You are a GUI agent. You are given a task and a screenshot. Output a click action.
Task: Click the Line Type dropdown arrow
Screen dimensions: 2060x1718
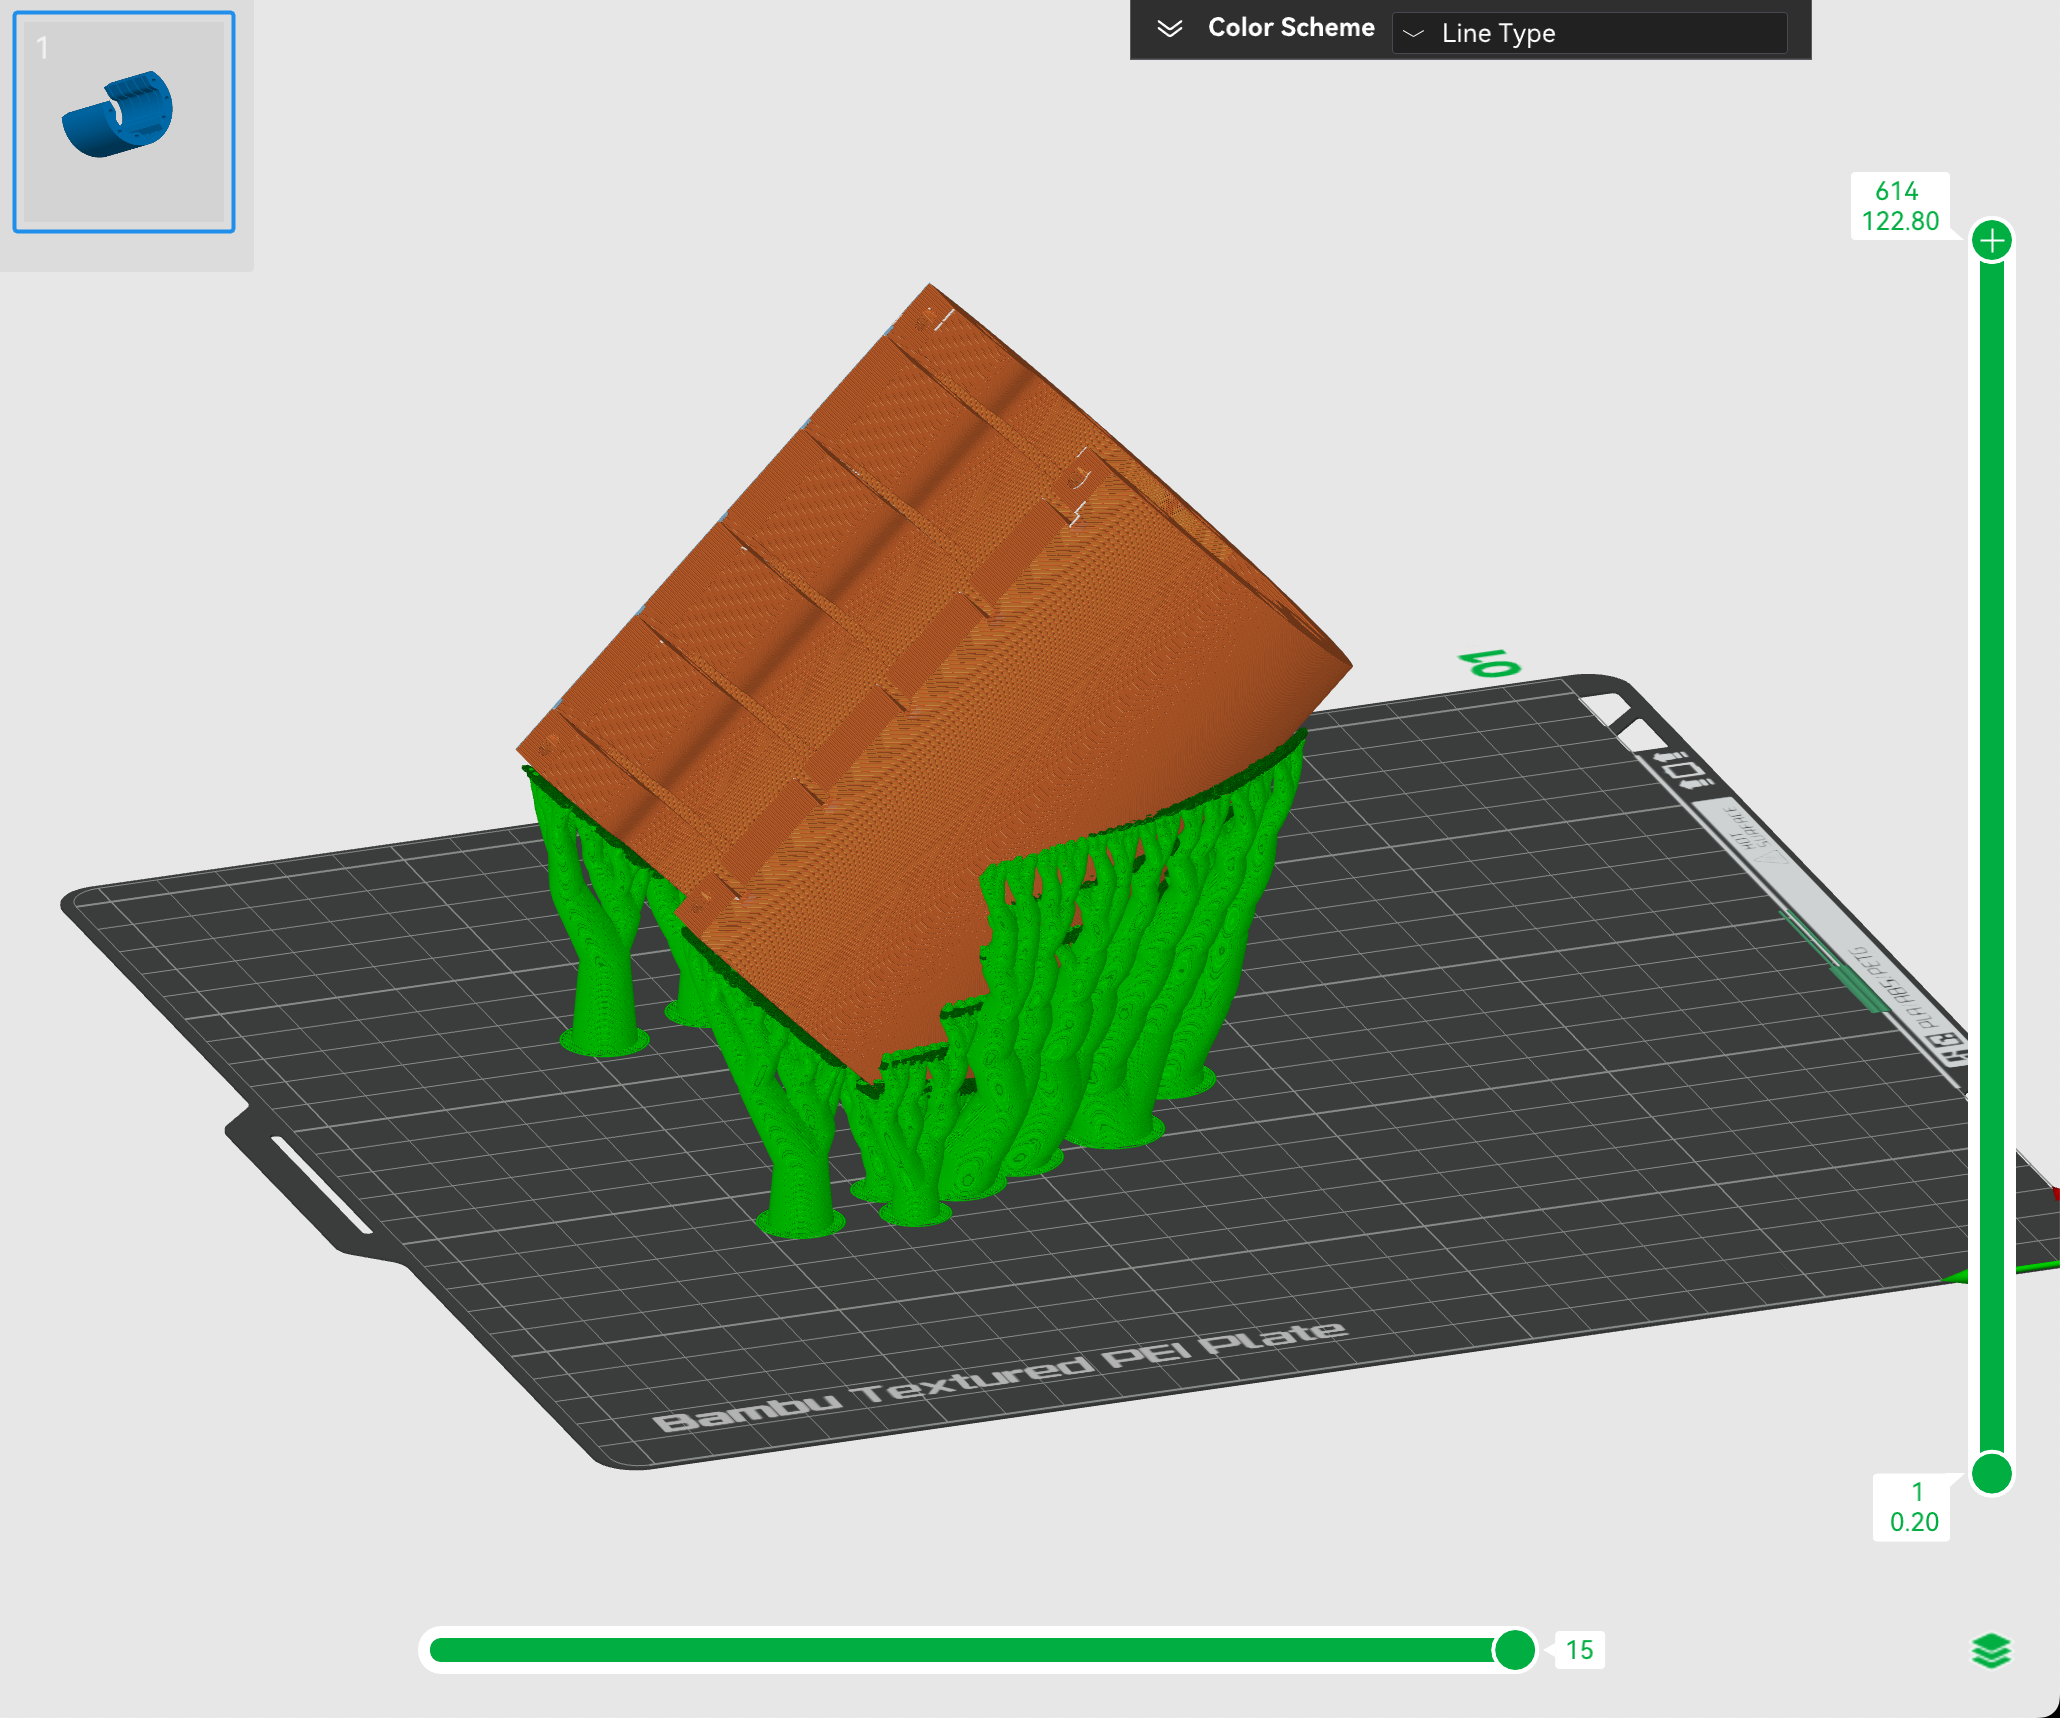pyautogui.click(x=1413, y=34)
